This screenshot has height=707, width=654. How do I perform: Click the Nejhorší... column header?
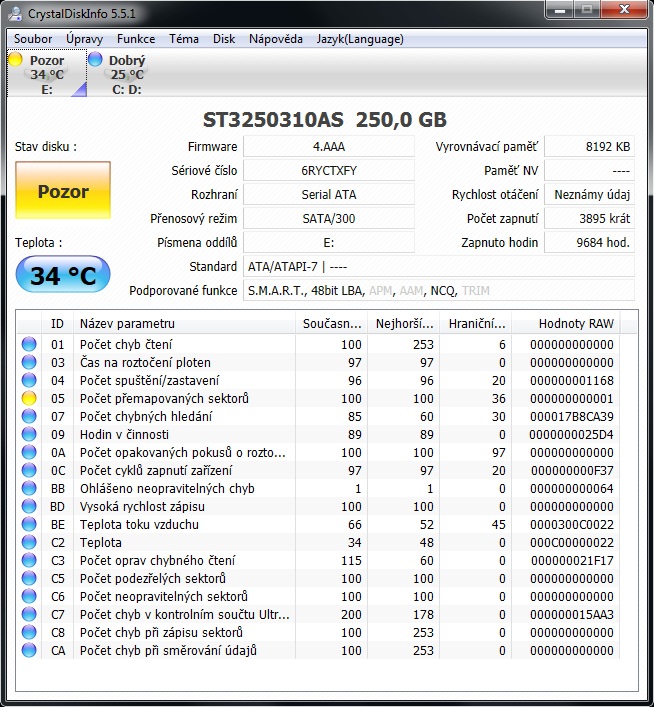coord(404,323)
